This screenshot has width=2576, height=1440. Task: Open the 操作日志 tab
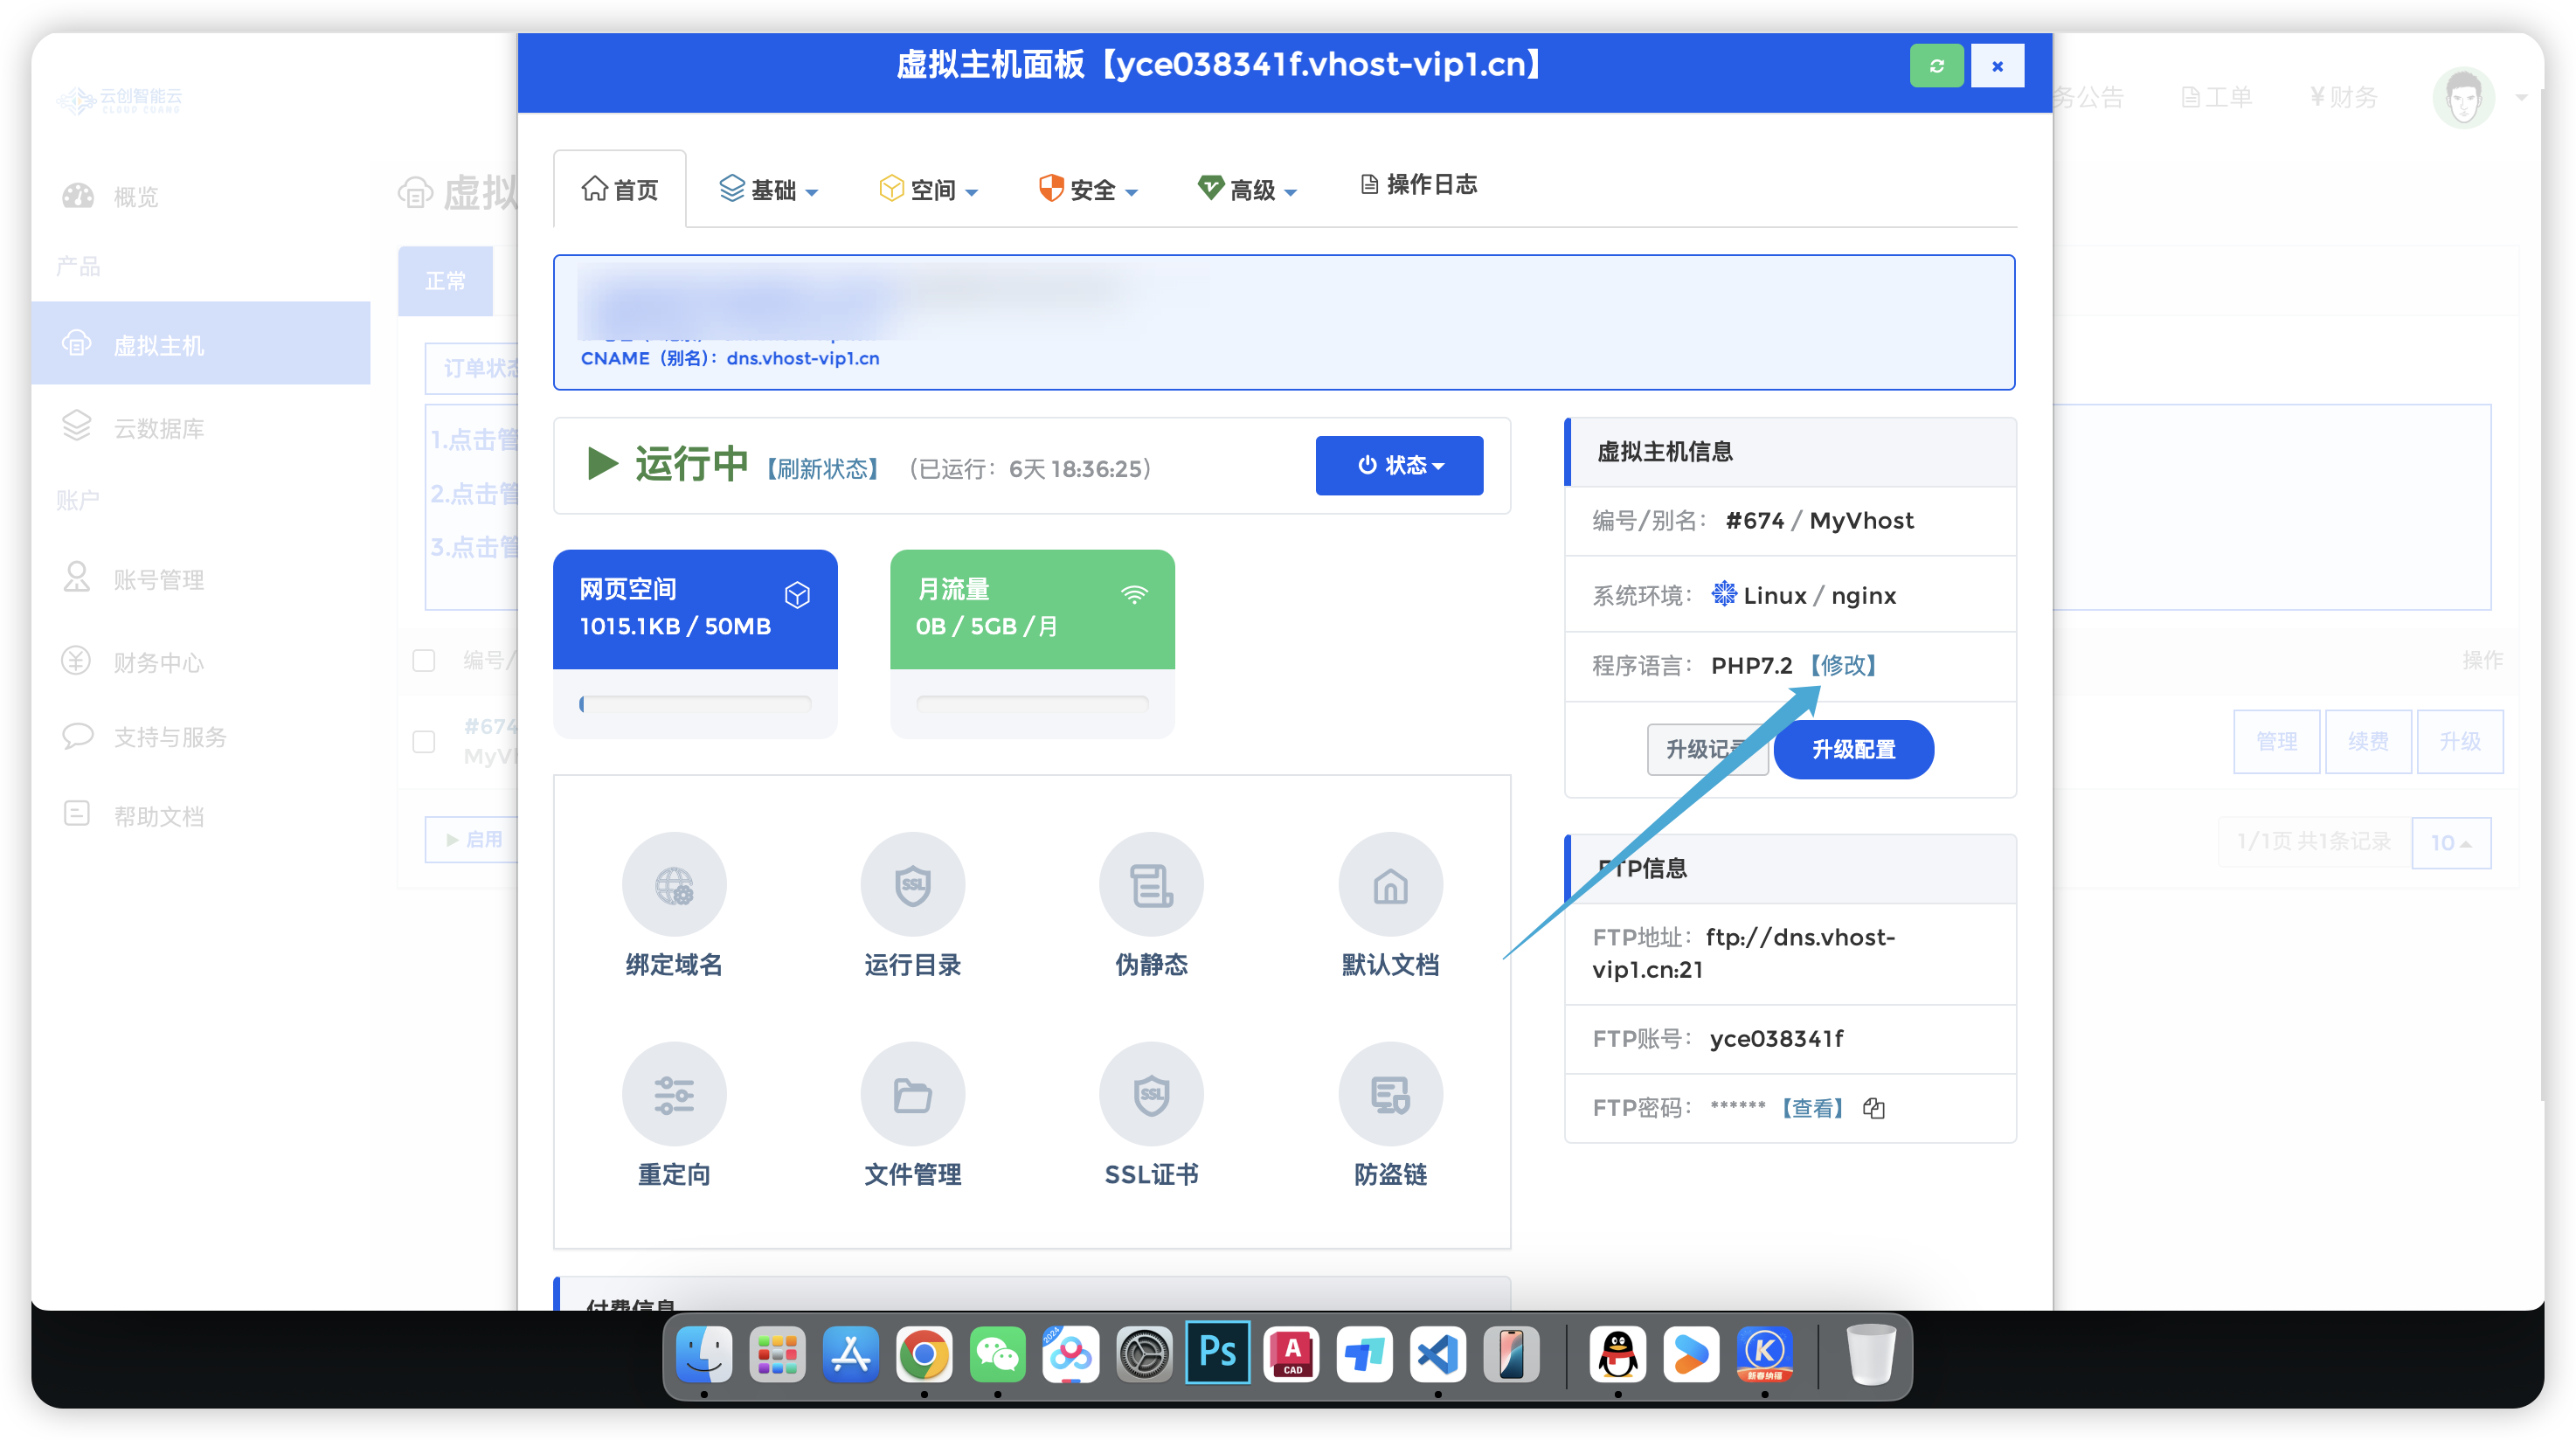(x=1418, y=184)
